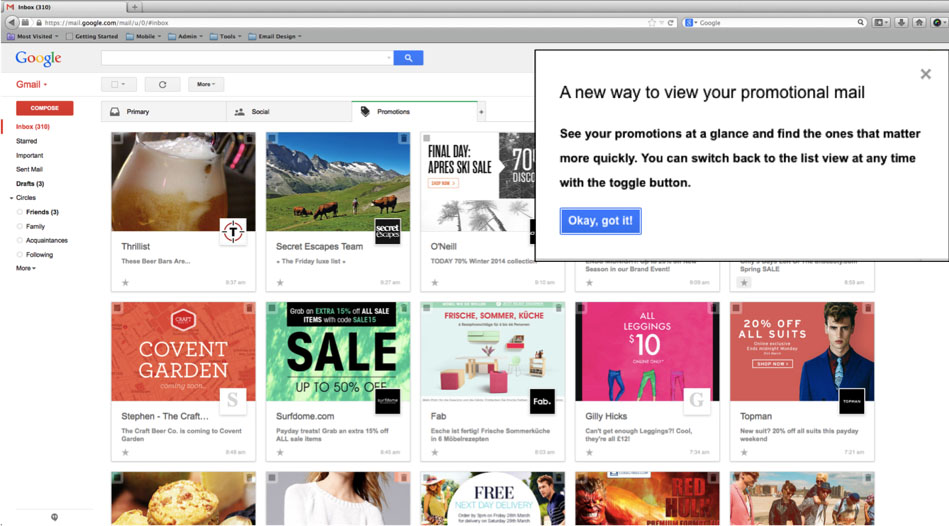Collapse the Circles section in sidebar
The image size is (949, 526).
pyautogui.click(x=11, y=198)
